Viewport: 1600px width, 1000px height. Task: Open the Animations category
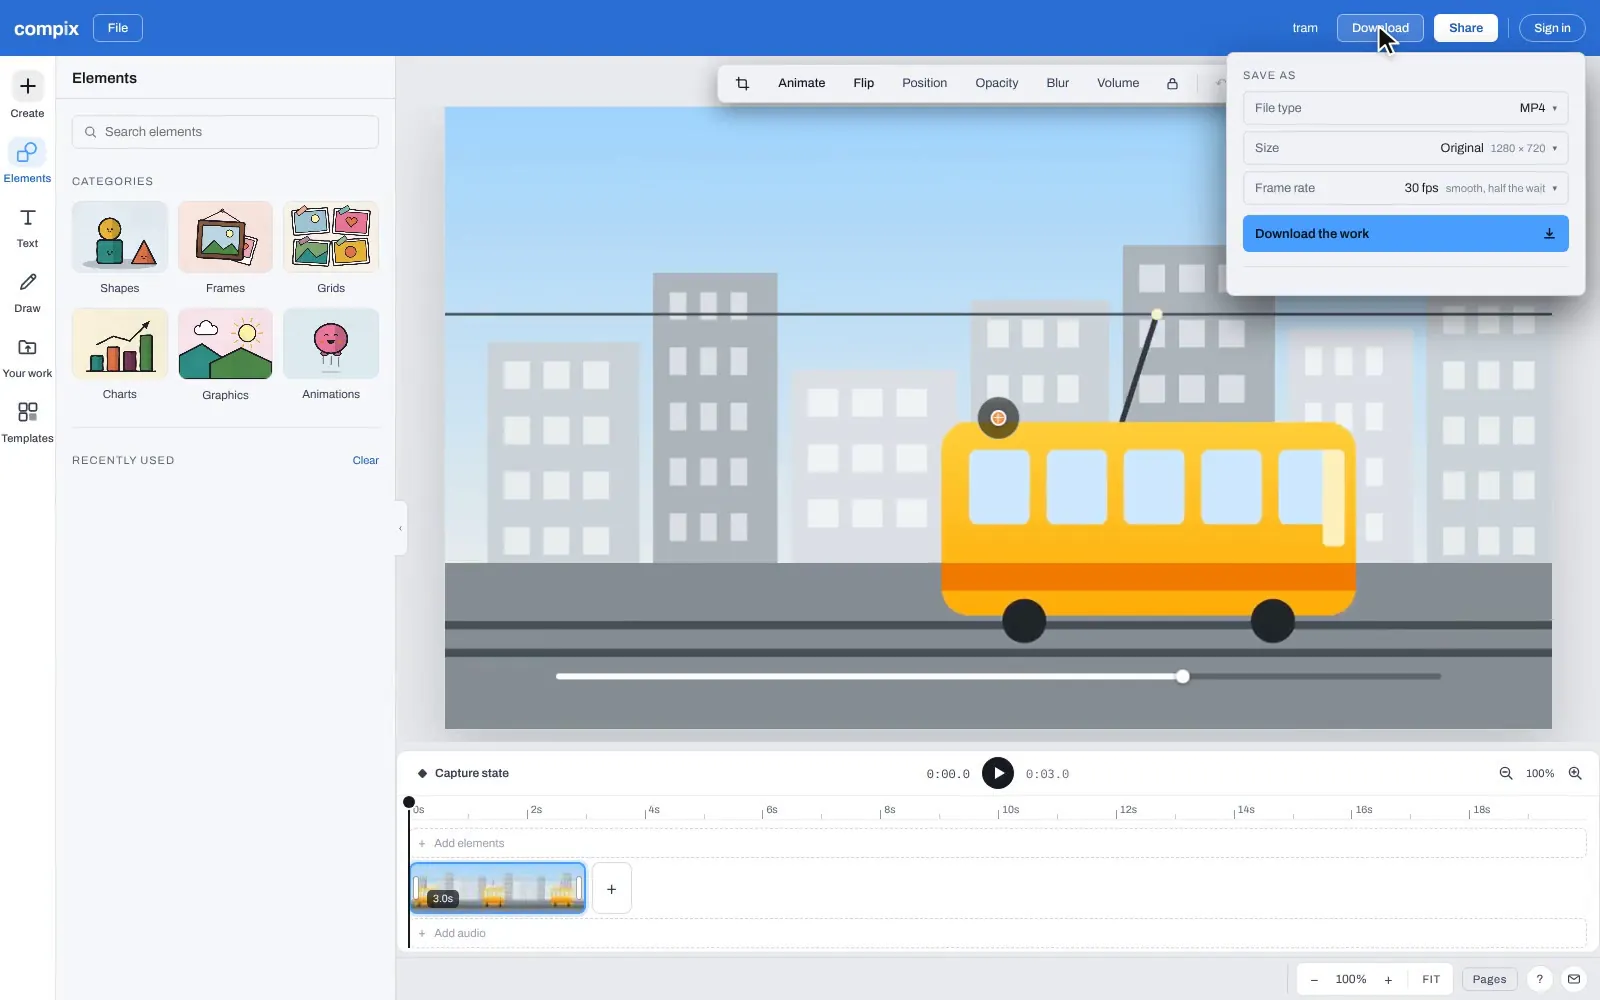coord(331,355)
